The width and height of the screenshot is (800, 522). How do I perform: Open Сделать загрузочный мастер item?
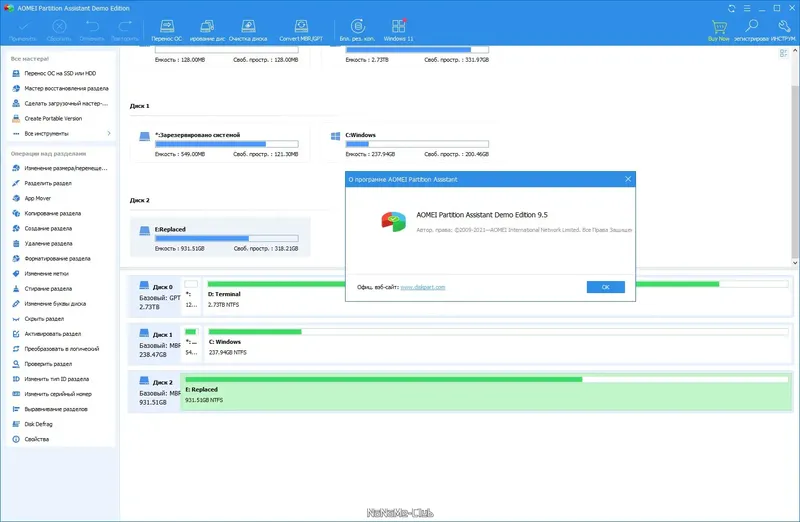(60, 103)
